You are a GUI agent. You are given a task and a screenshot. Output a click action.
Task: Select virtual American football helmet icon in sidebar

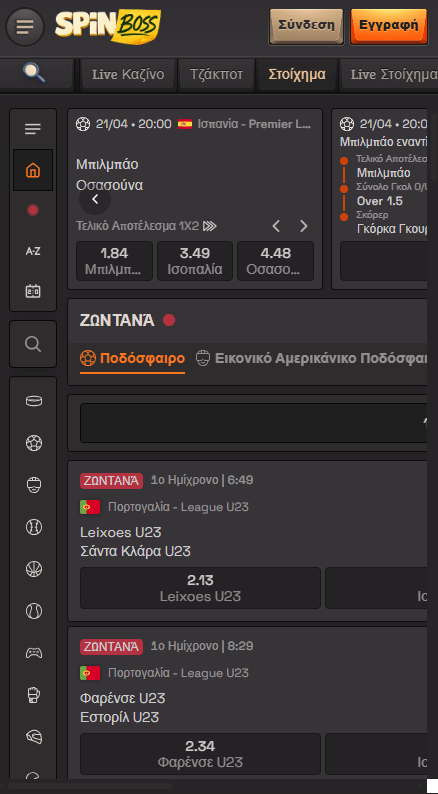[34, 485]
